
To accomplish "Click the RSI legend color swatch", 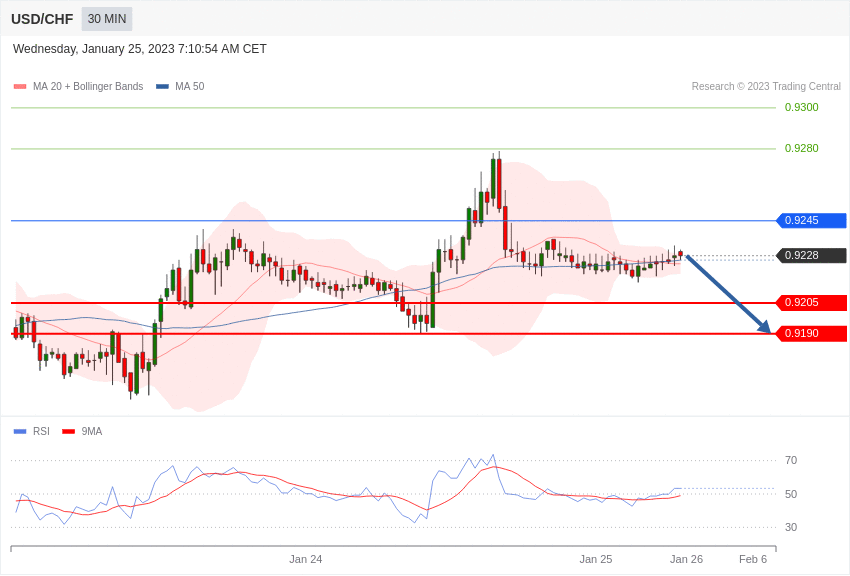I will pyautogui.click(x=20, y=432).
